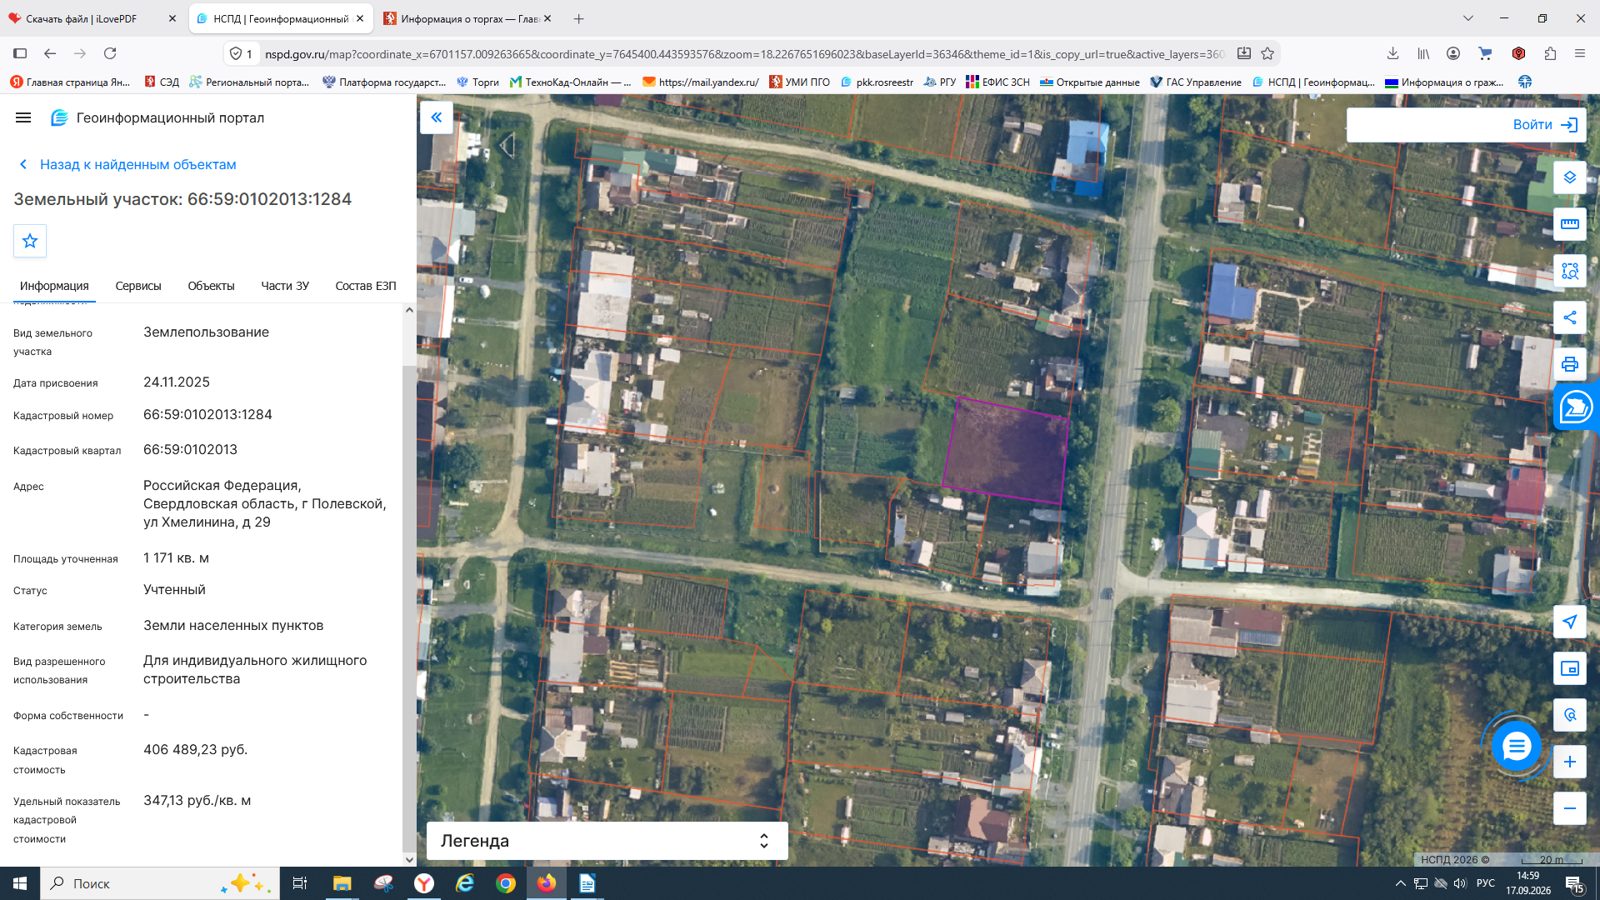Click Назад к найденным объектам link

[x=138, y=165]
